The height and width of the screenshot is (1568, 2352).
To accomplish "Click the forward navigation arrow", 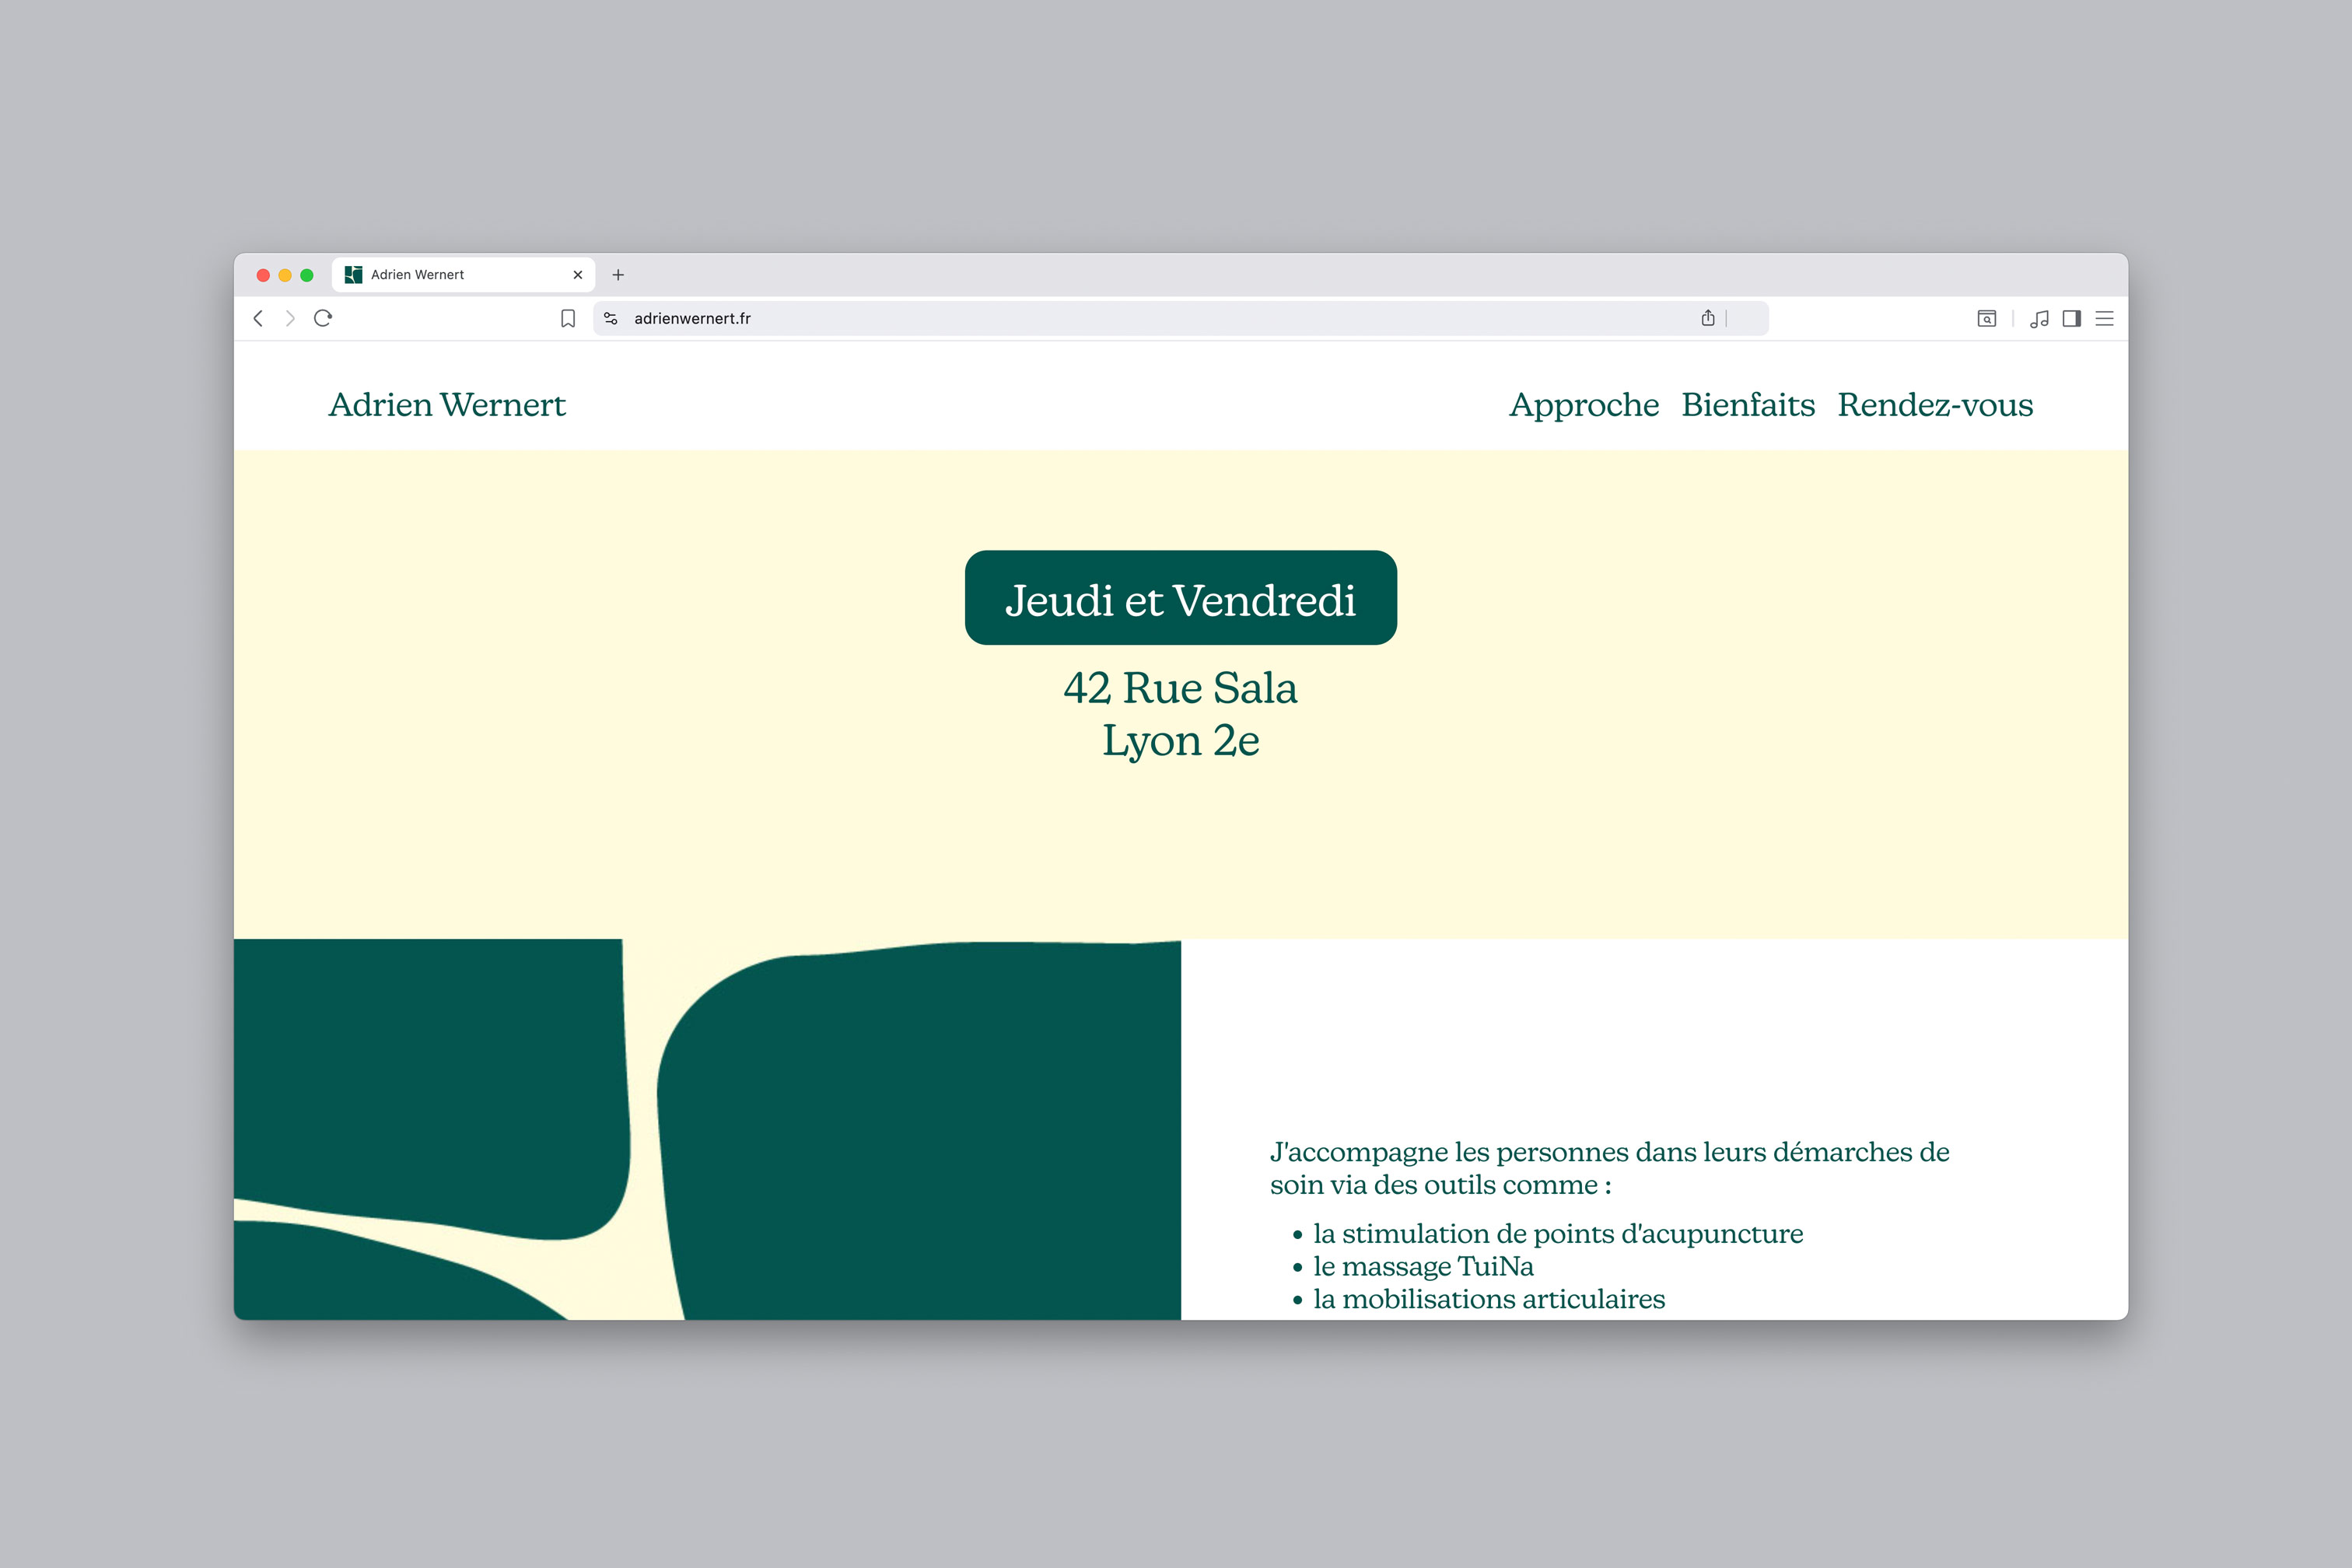I will point(290,318).
